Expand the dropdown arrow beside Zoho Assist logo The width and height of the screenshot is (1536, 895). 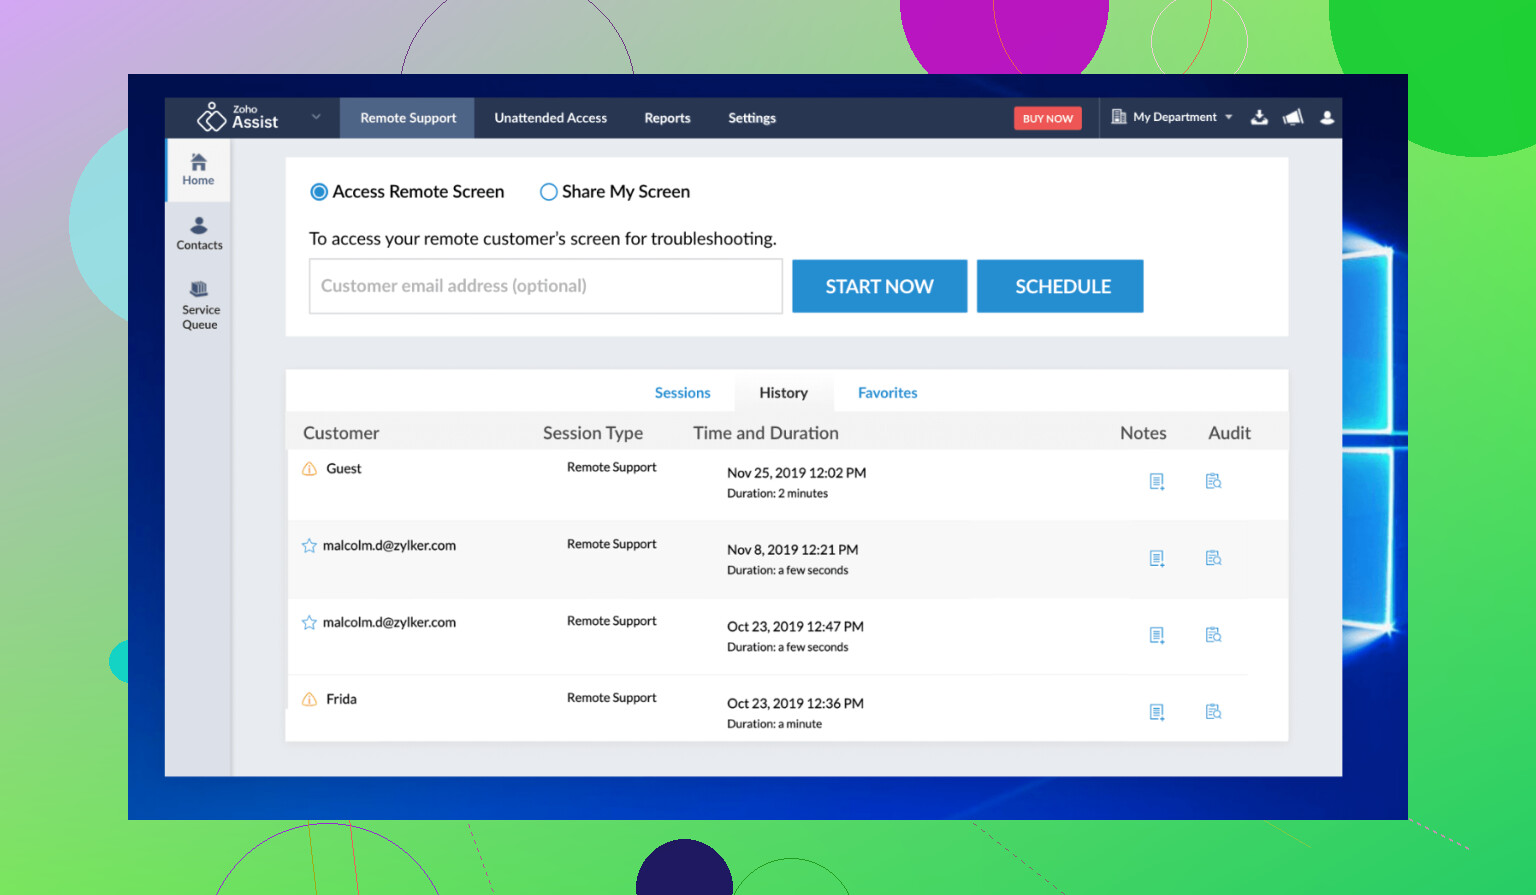point(316,117)
